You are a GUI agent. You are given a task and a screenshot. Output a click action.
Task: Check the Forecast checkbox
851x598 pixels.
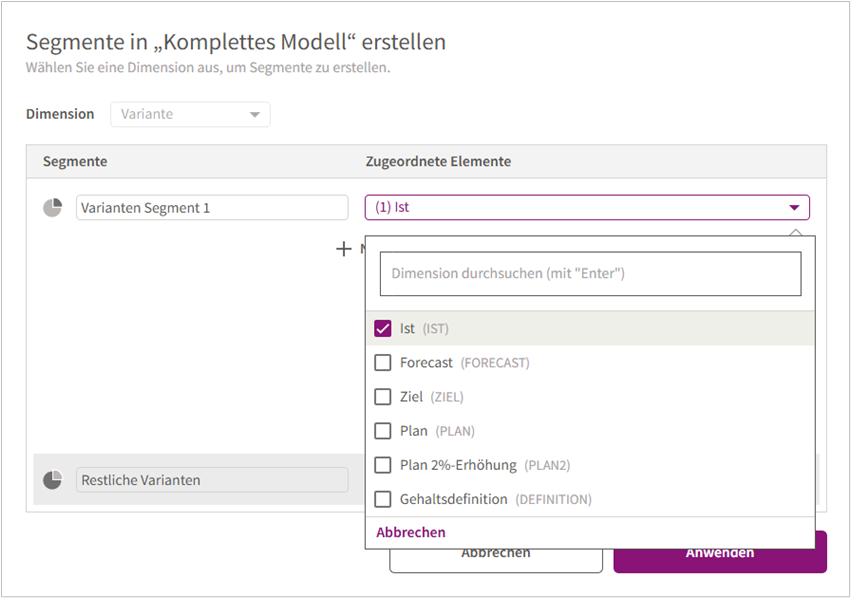(383, 362)
